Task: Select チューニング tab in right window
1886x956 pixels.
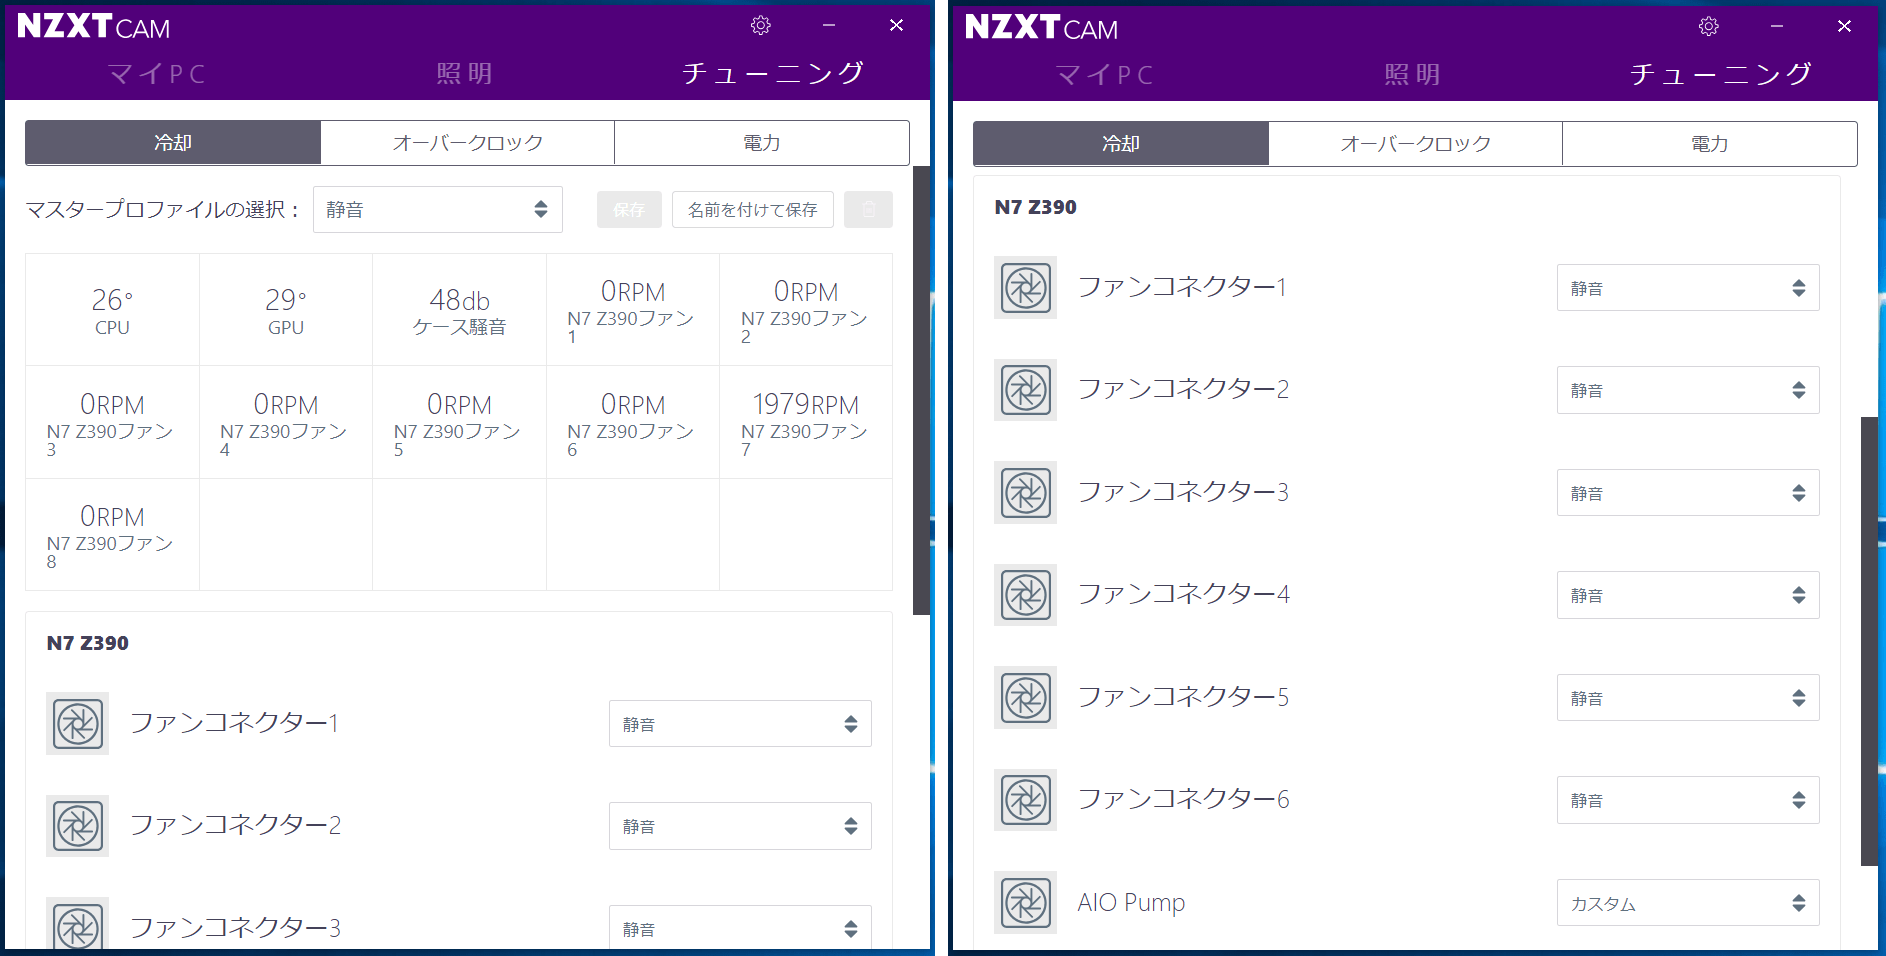Action: coord(1721,74)
